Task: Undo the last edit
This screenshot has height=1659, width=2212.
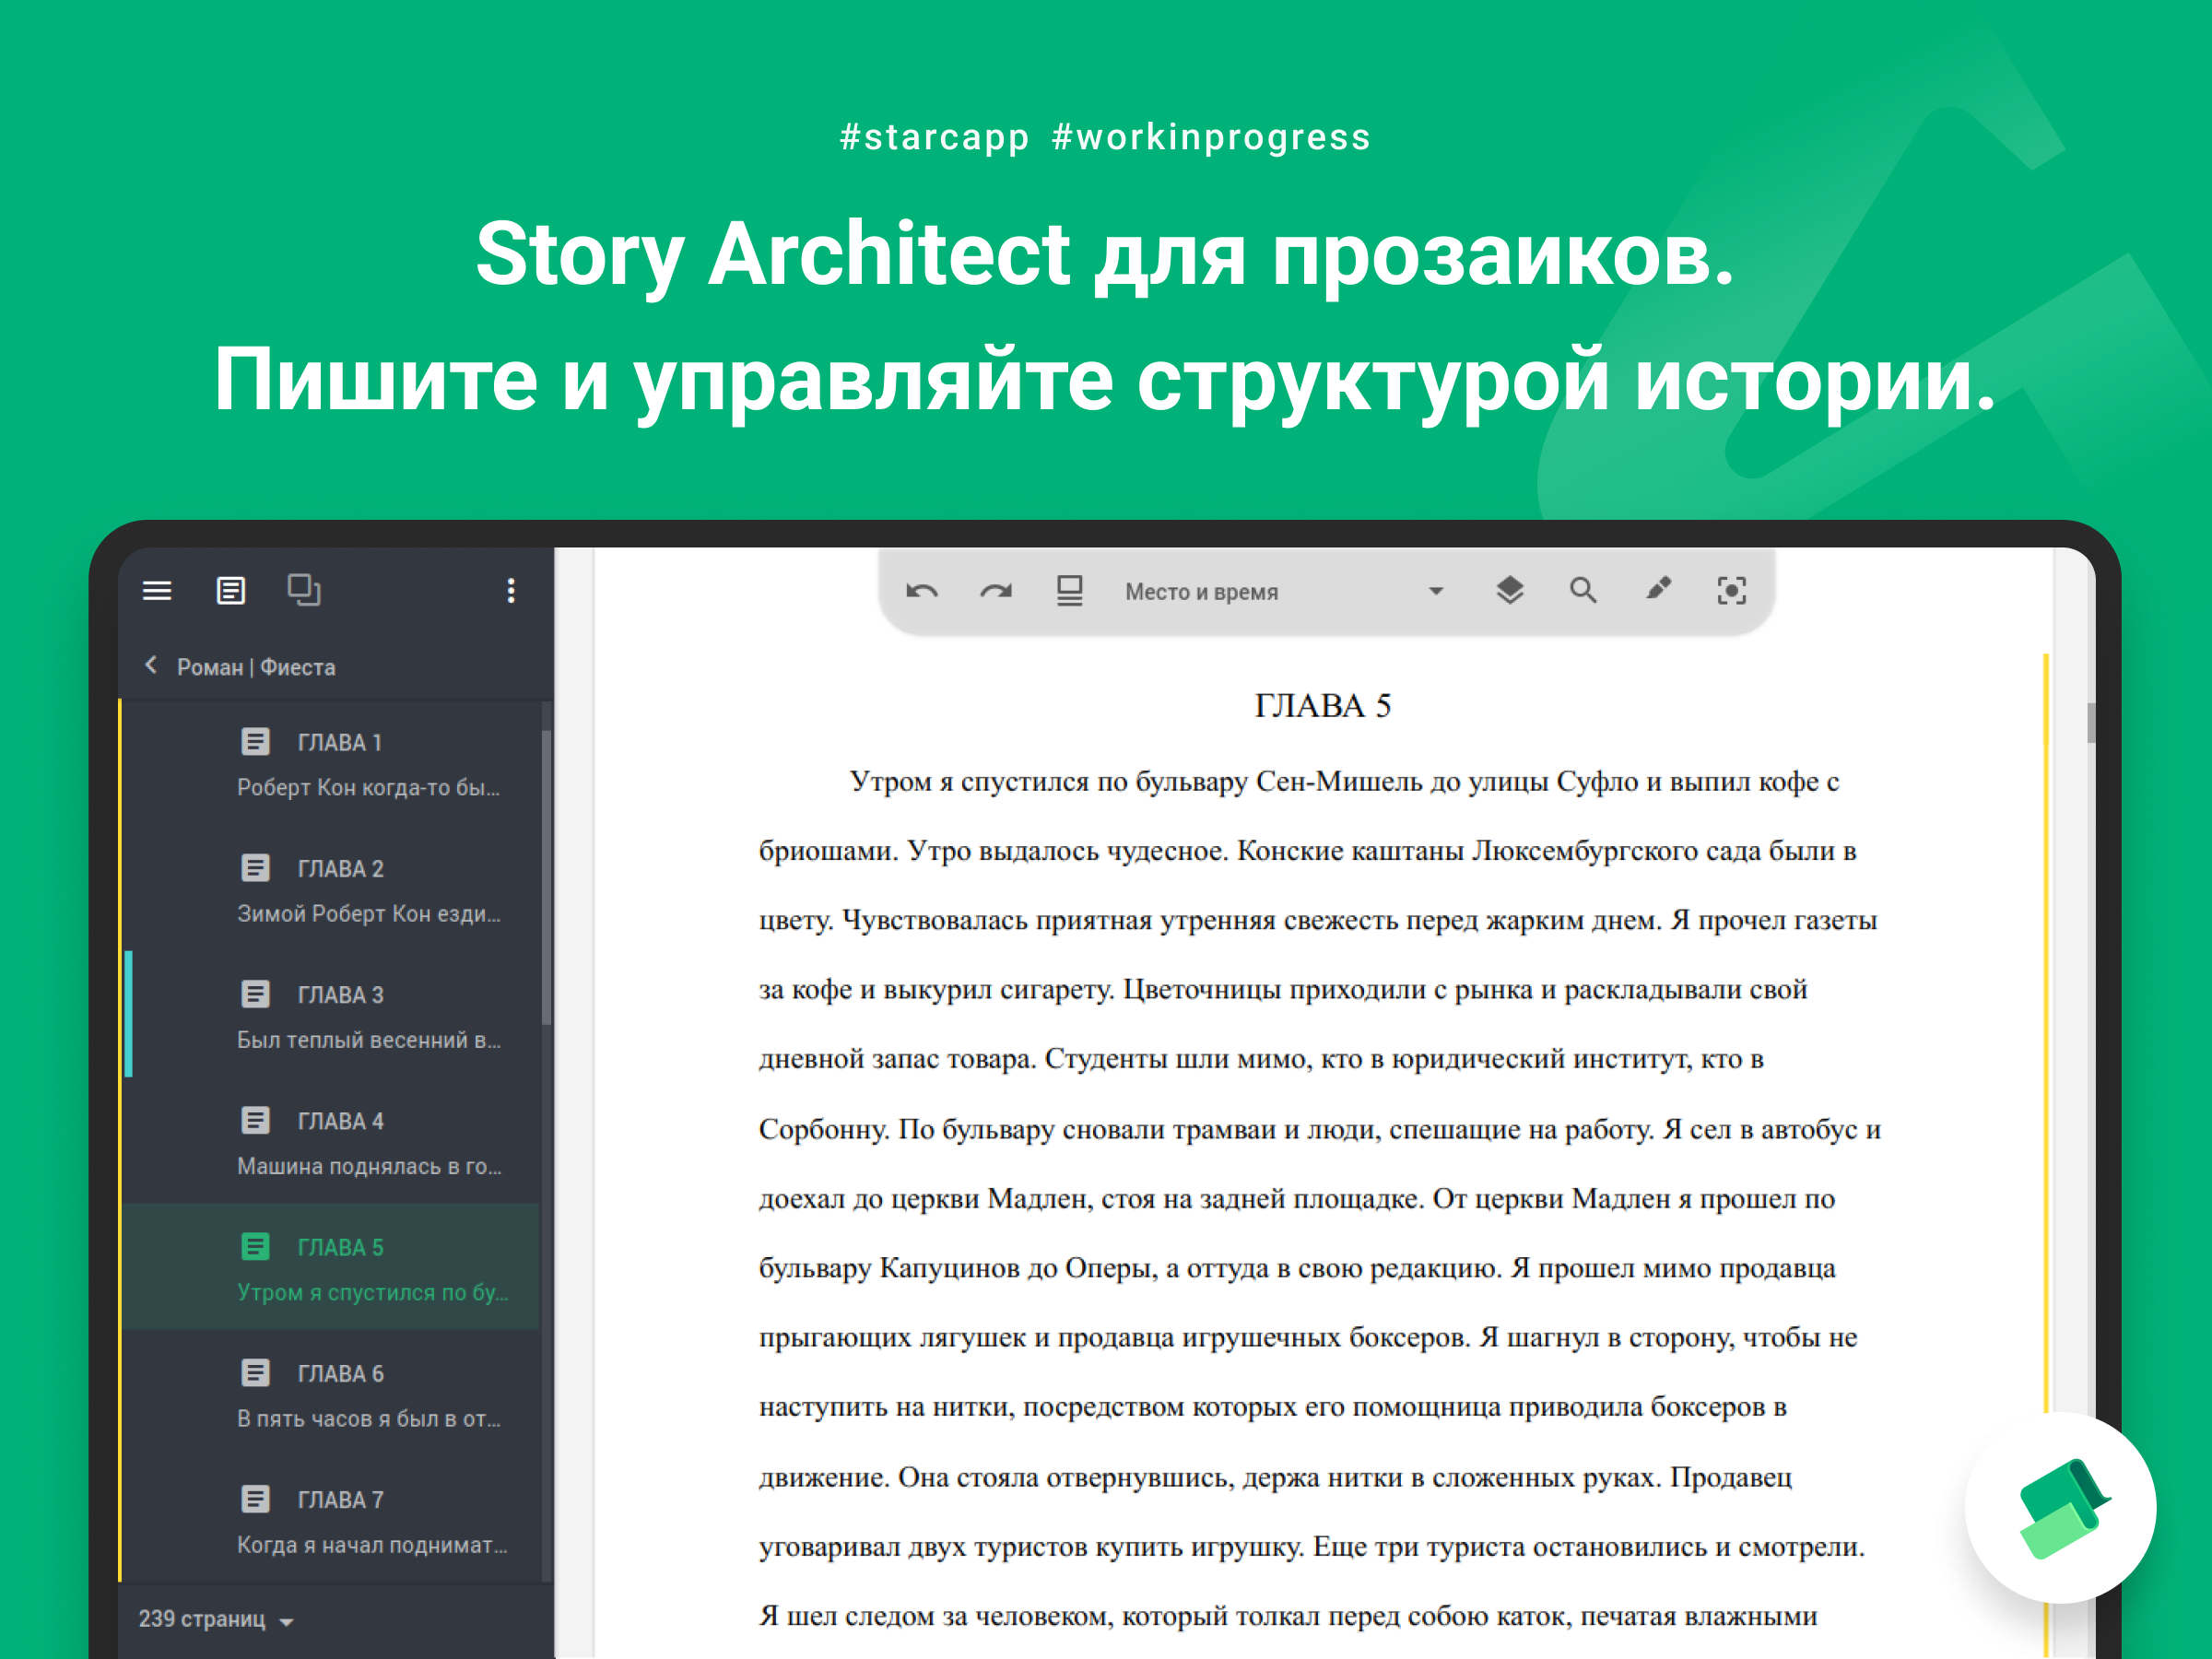Action: pos(922,591)
